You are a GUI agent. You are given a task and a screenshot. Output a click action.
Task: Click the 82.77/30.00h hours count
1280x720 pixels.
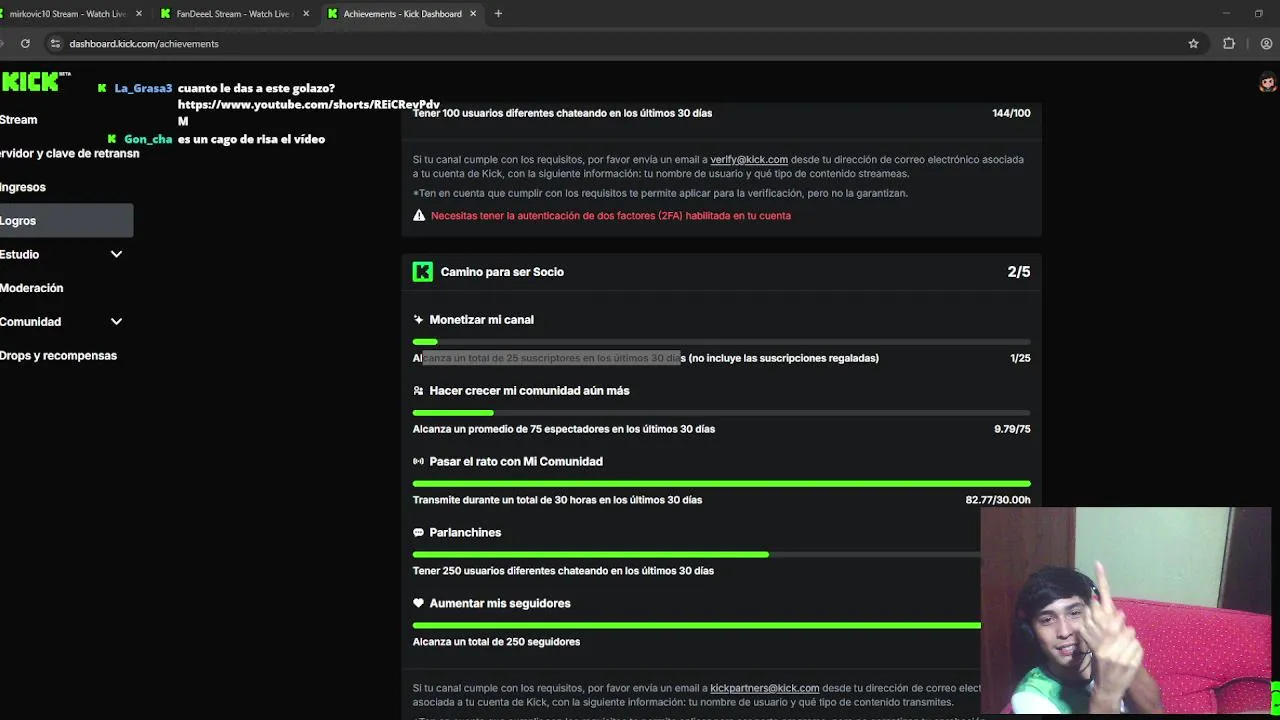pos(998,500)
